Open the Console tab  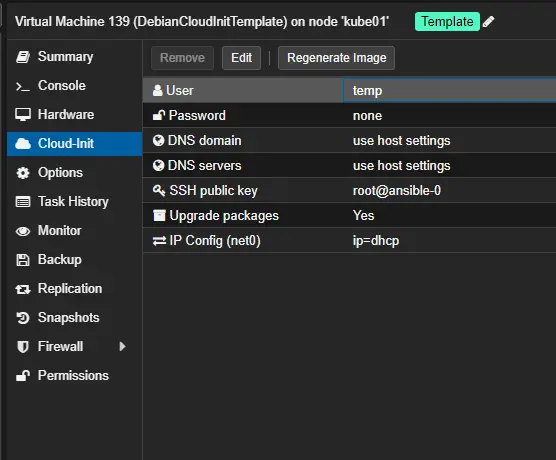74,86
